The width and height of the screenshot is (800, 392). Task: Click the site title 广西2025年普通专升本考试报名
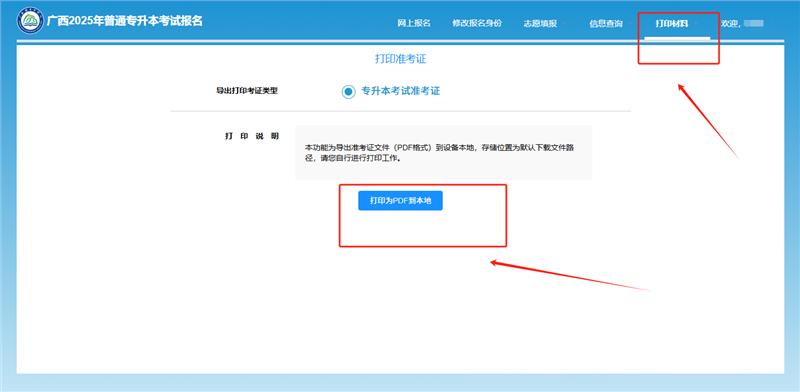tap(124, 21)
